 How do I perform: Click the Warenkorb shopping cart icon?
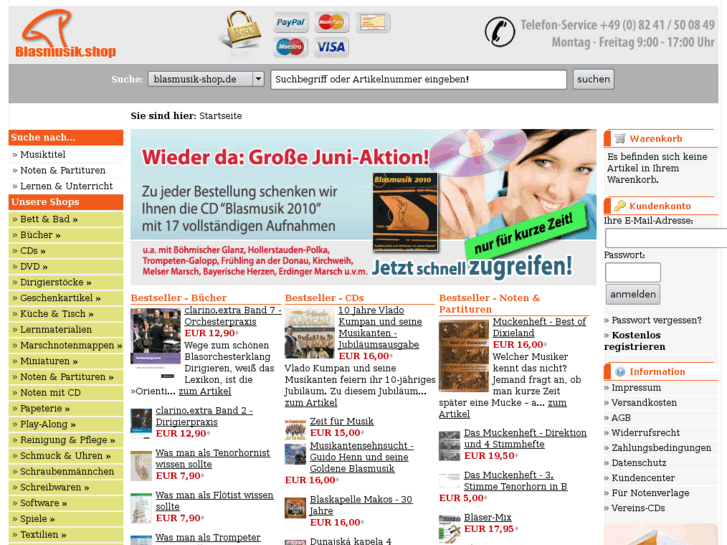click(619, 138)
